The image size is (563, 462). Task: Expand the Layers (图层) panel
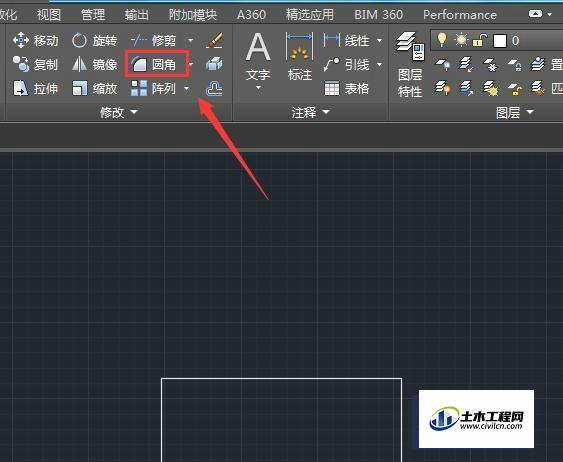(x=515, y=112)
